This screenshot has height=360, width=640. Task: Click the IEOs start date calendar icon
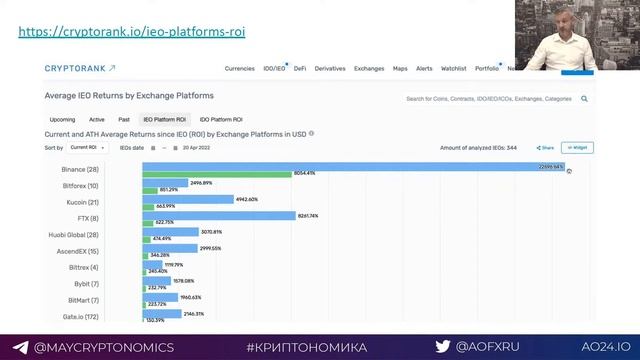153,148
